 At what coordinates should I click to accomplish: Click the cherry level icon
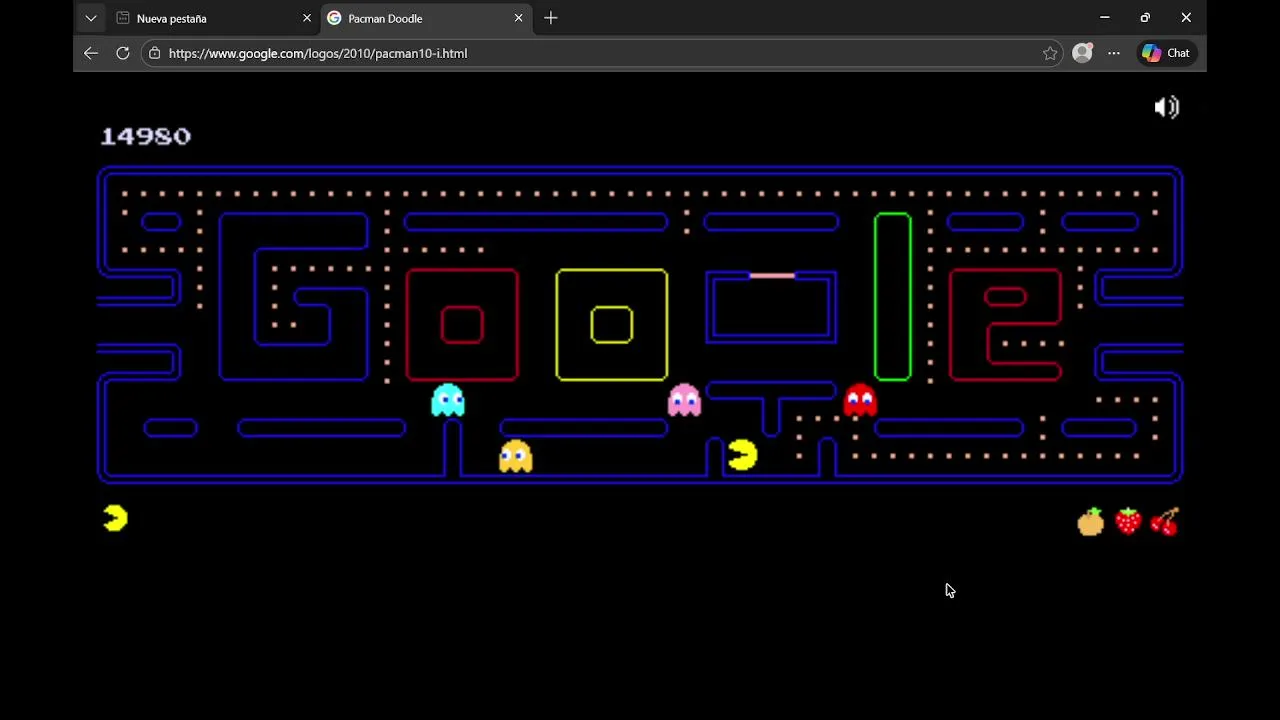(x=1165, y=521)
